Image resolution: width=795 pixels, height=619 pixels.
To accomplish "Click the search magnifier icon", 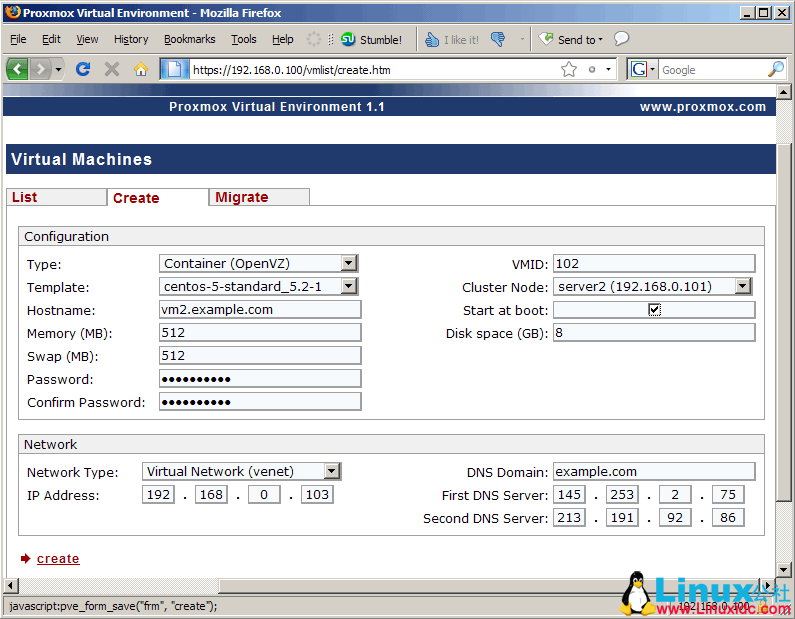I will pyautogui.click(x=775, y=69).
